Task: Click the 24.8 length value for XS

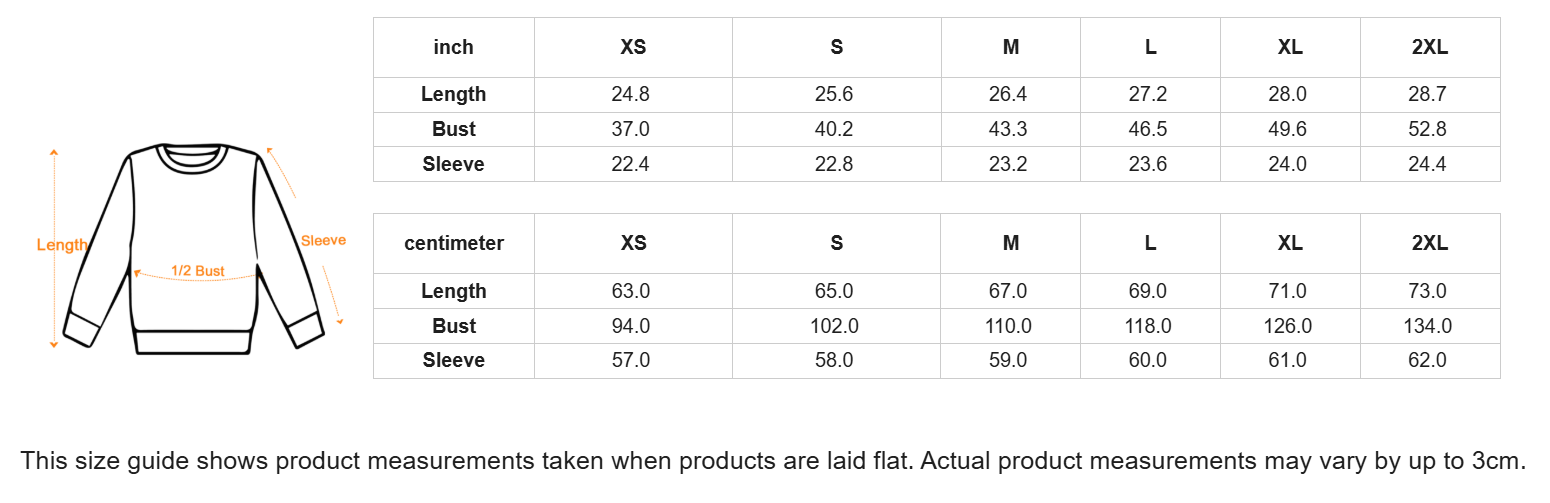Action: pyautogui.click(x=630, y=94)
